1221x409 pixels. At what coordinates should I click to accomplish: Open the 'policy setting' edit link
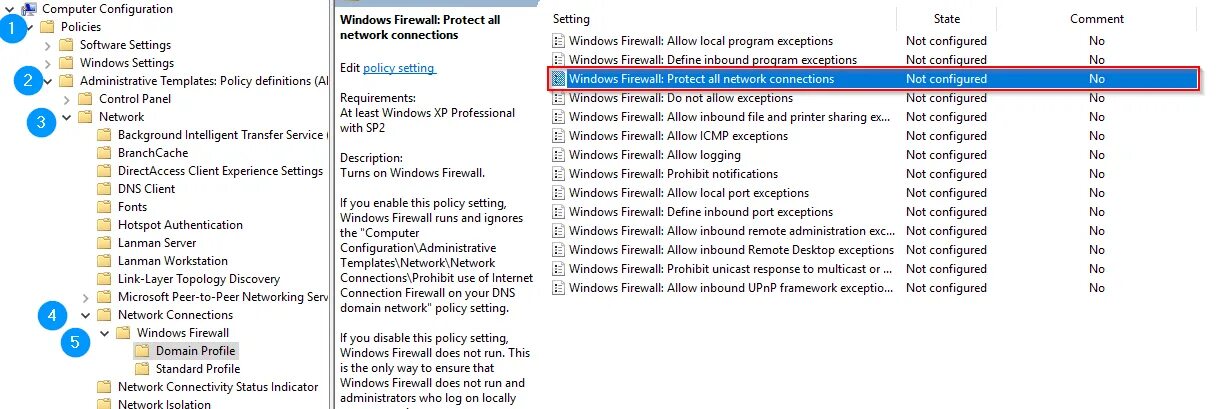399,68
